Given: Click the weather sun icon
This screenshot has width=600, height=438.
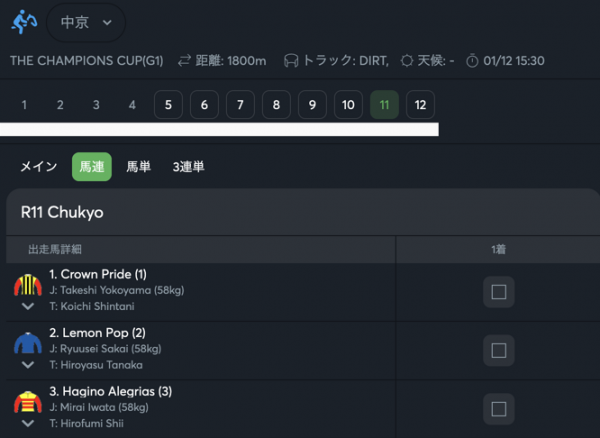Looking at the screenshot, I should point(407,60).
